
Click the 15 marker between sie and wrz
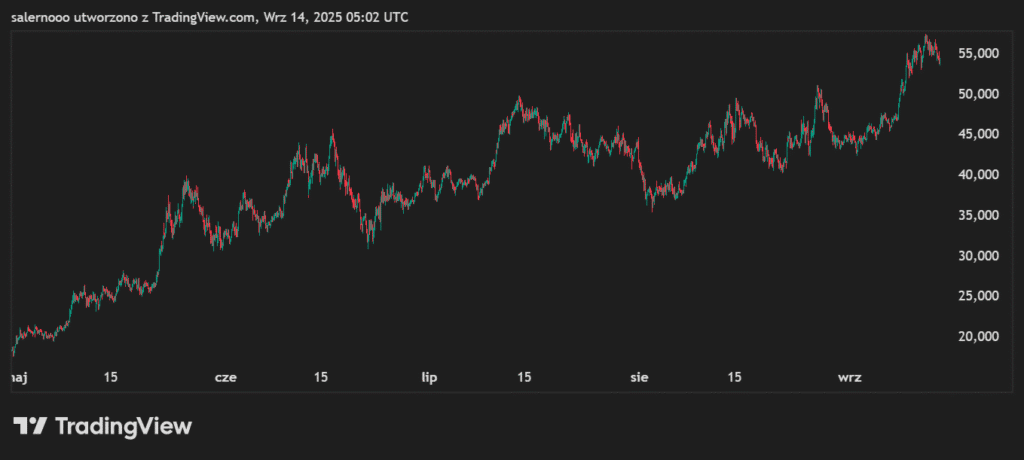click(734, 377)
